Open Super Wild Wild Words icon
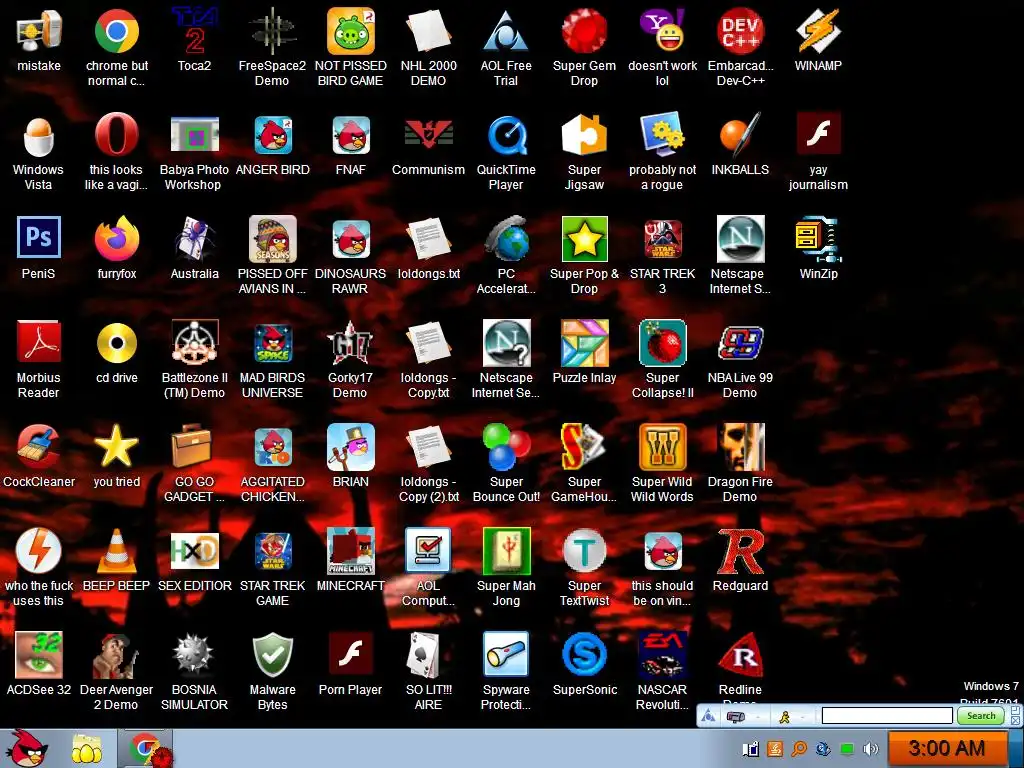This screenshot has height=768, width=1024. pyautogui.click(x=662, y=447)
